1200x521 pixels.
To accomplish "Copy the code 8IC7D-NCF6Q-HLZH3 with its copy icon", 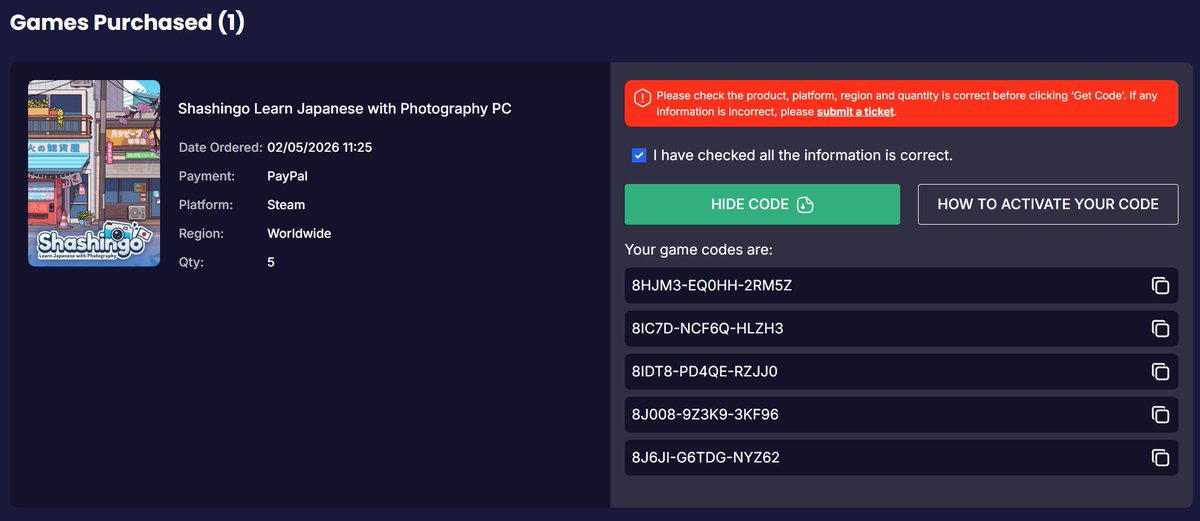I will click(1160, 329).
